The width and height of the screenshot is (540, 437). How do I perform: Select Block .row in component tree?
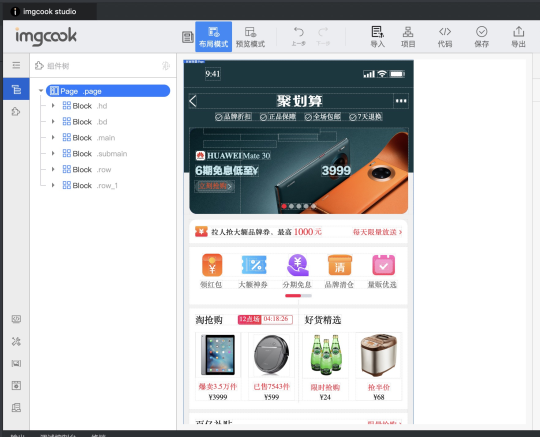click(87, 169)
